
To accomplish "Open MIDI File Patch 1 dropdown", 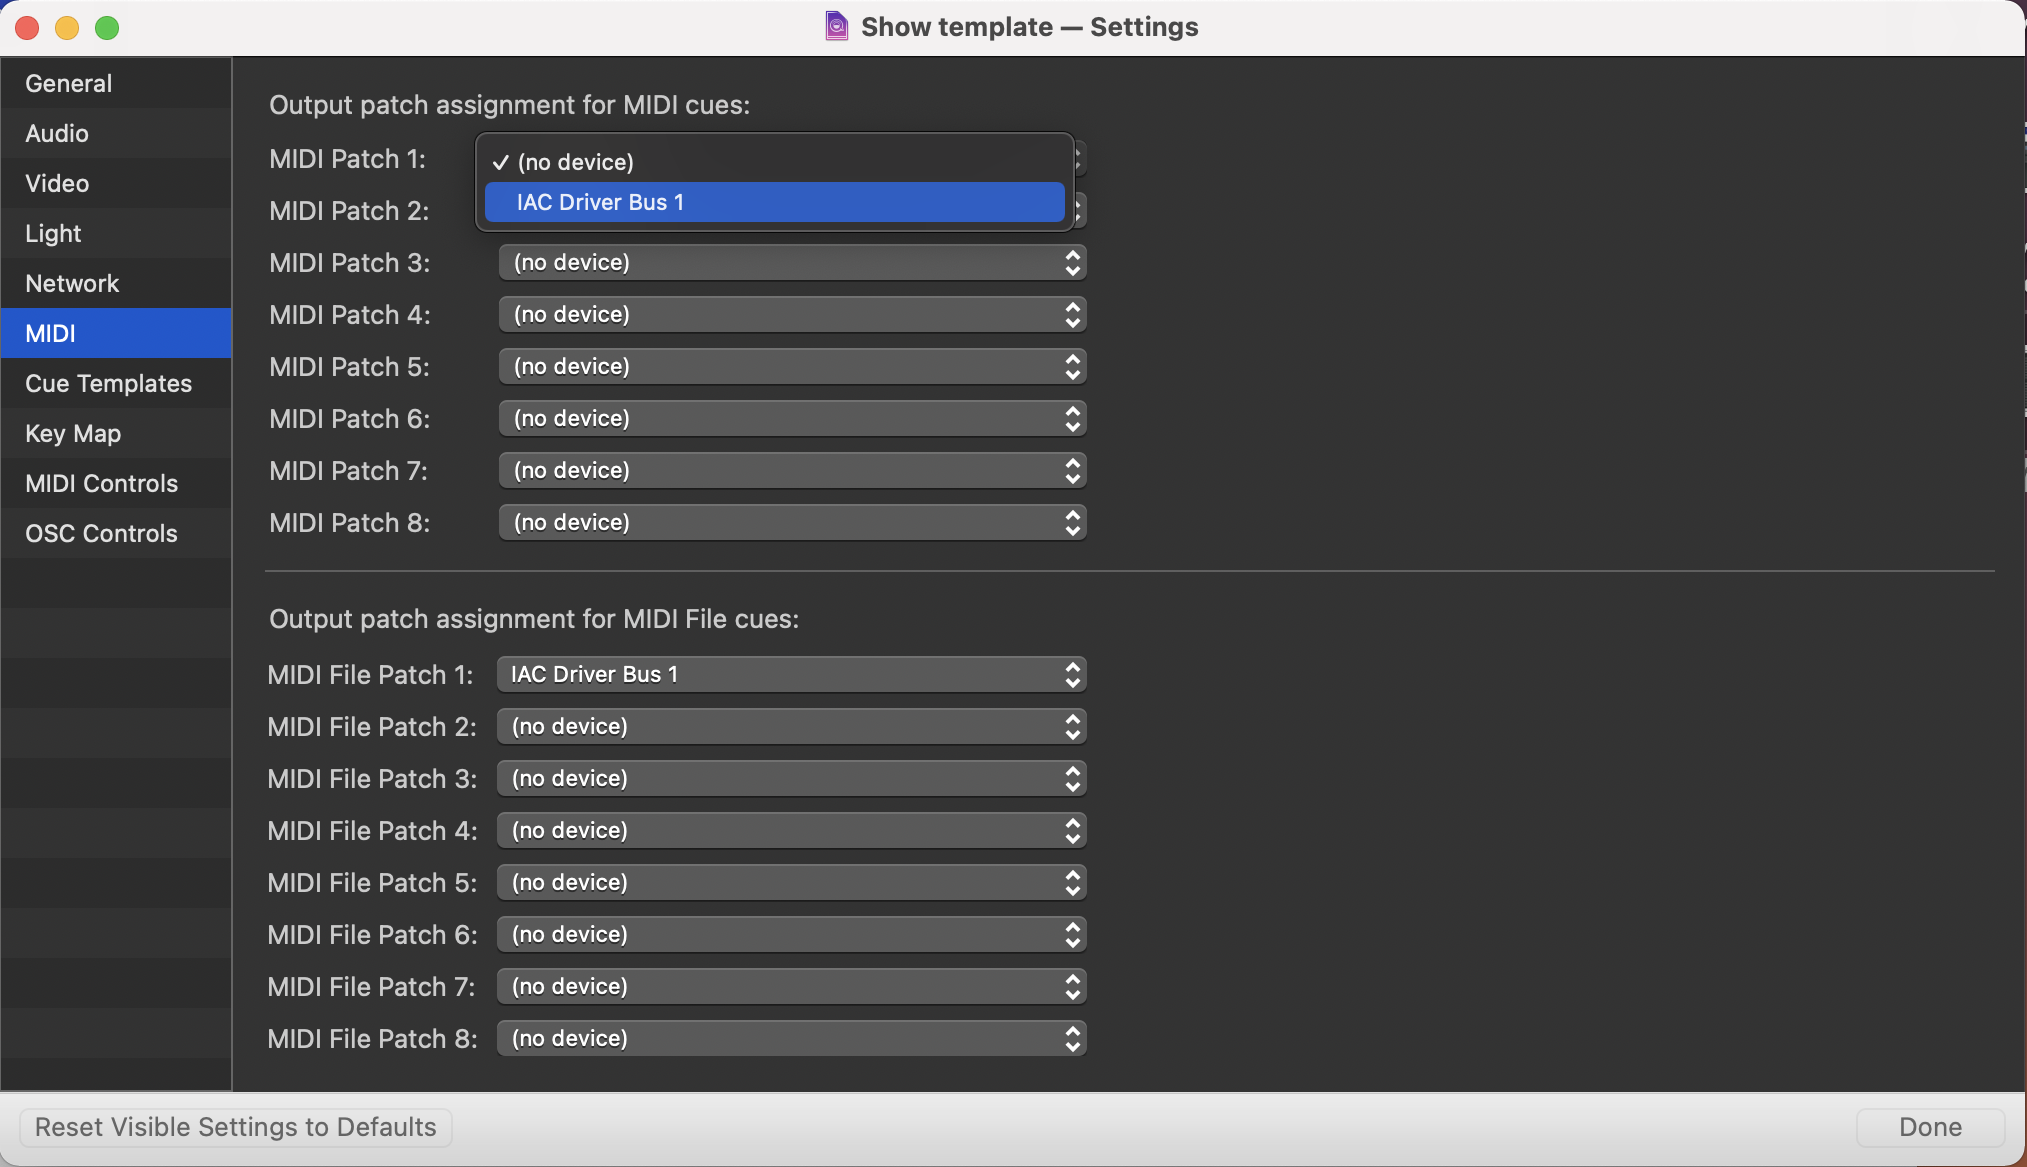I will tap(791, 675).
